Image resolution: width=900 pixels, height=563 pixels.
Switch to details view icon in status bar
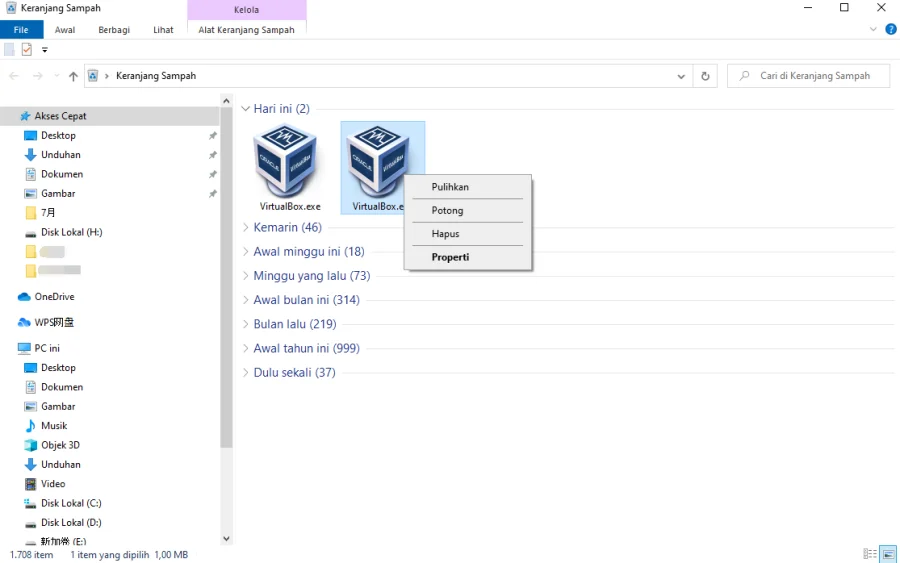pos(870,554)
